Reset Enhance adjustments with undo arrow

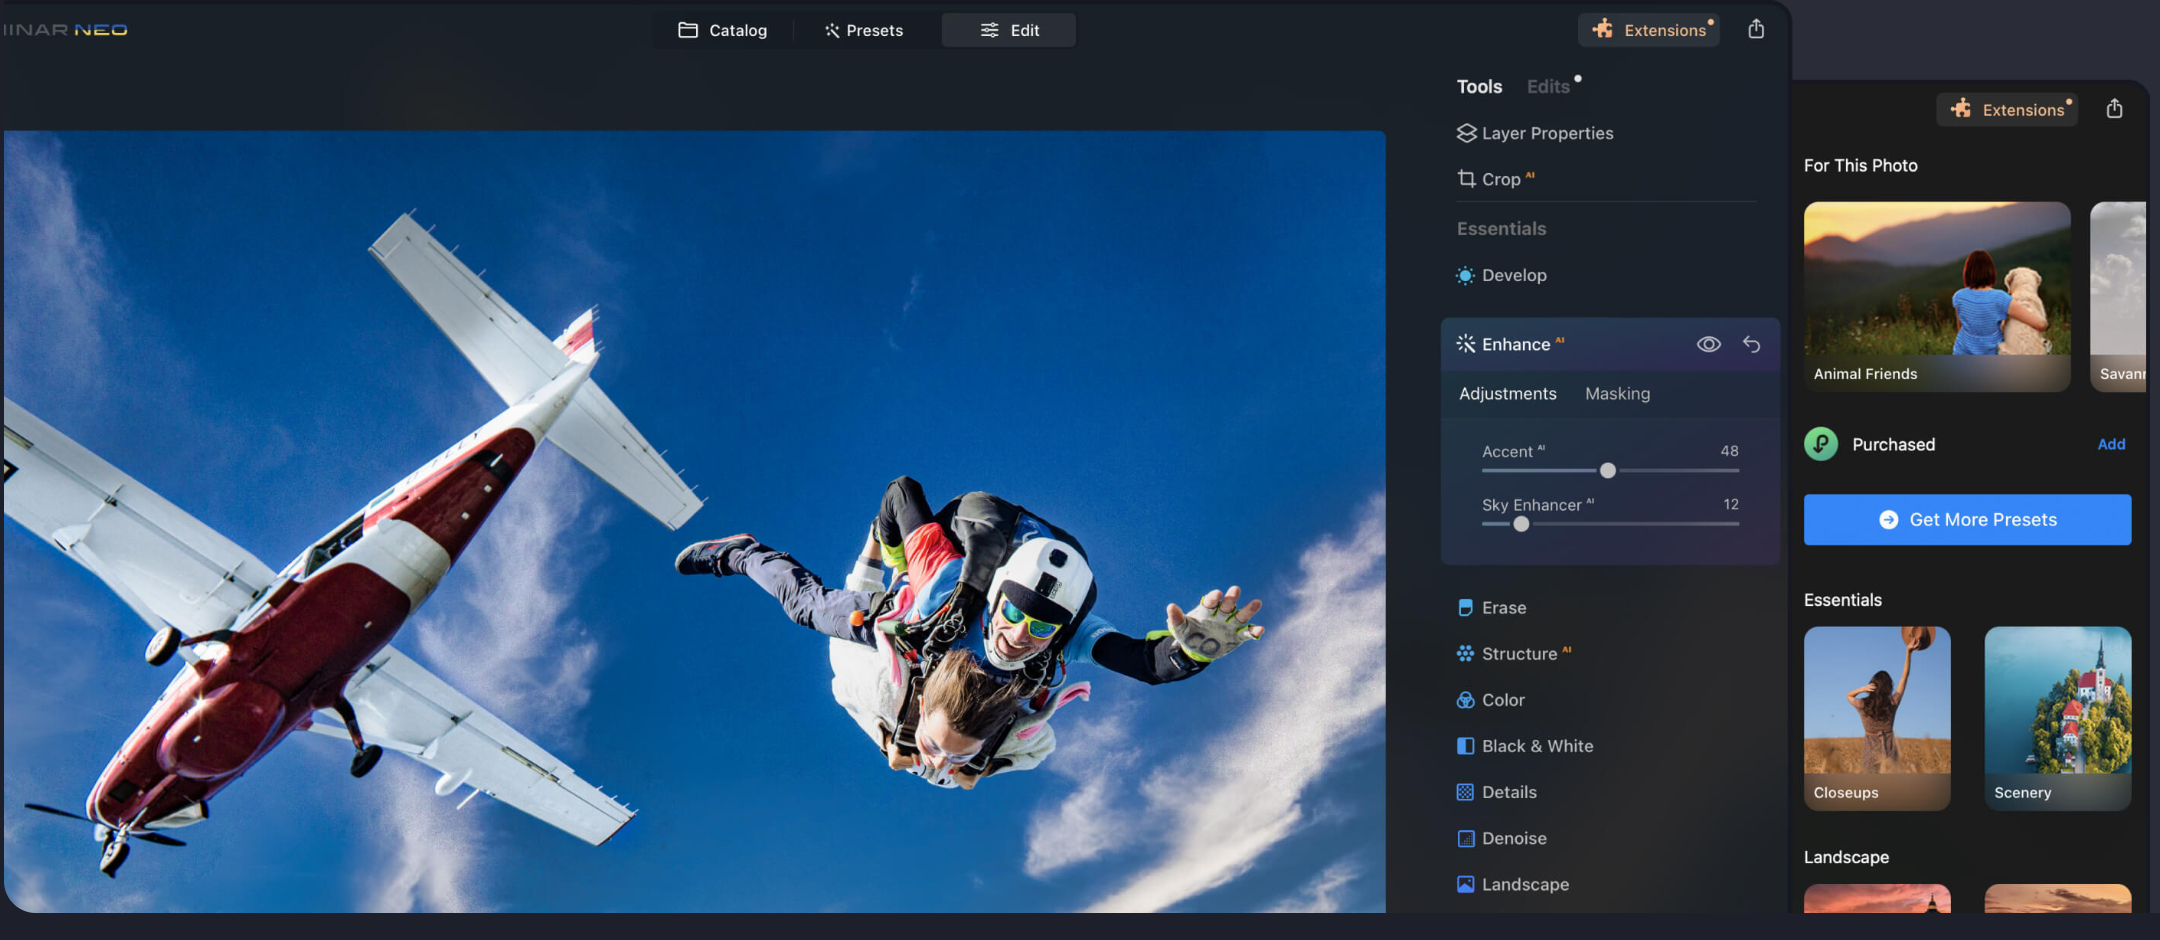coord(1752,344)
